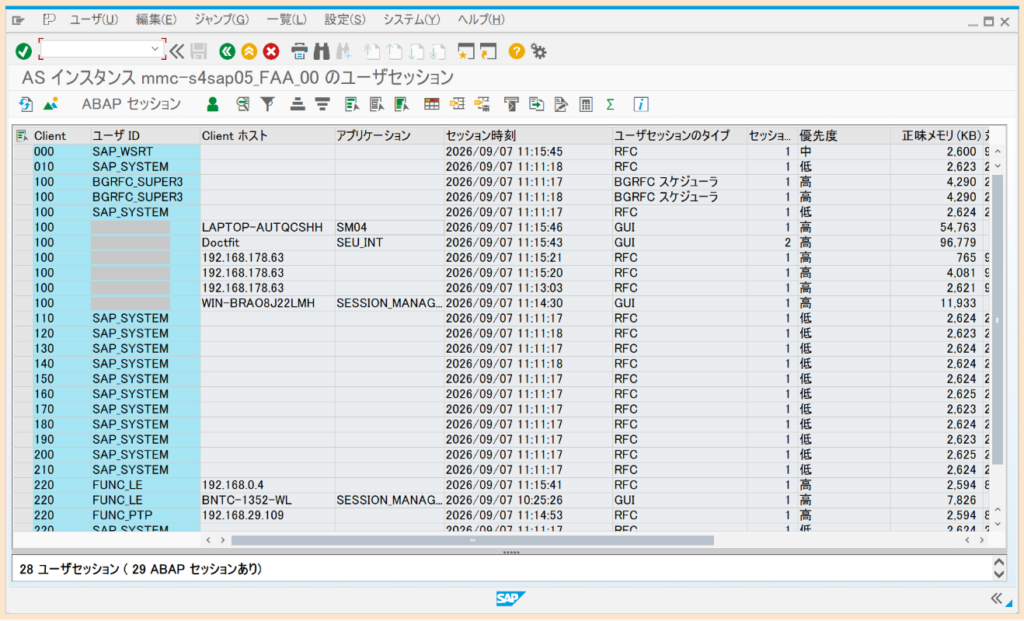
Task: Click the Spreadsheet calculator icon
Action: coord(586,104)
